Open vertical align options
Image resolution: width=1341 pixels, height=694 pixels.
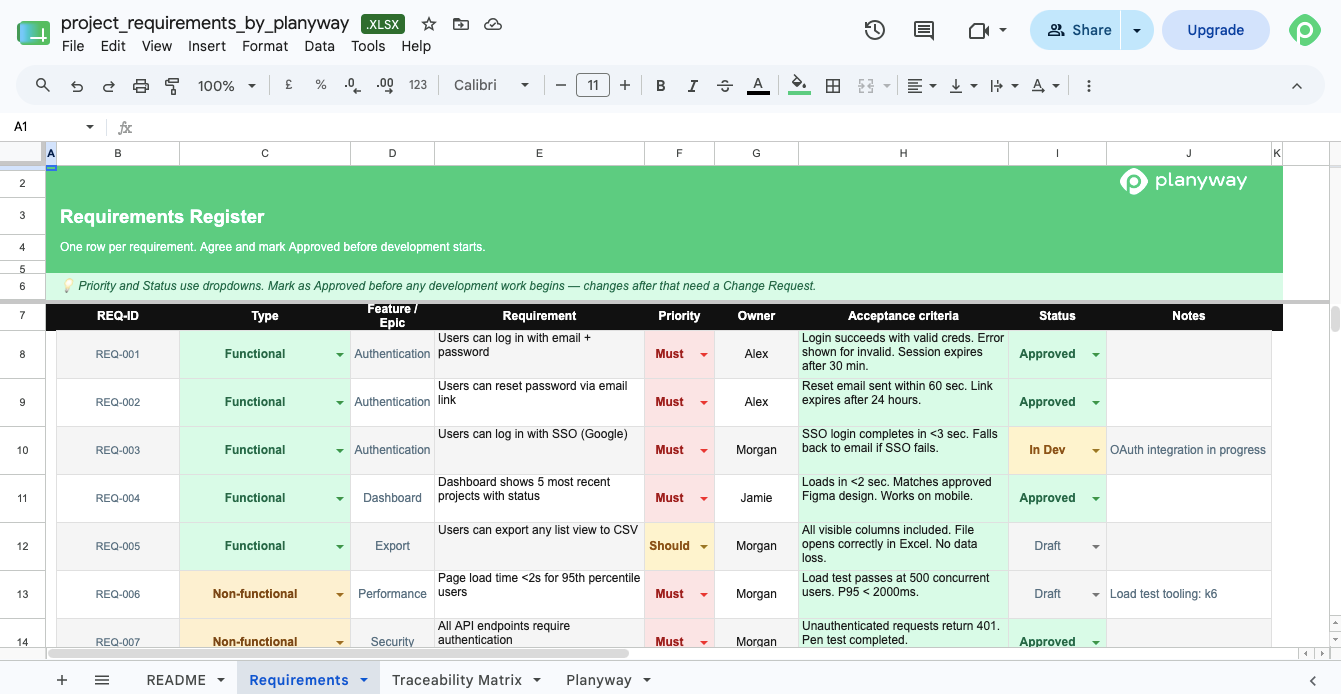(962, 86)
